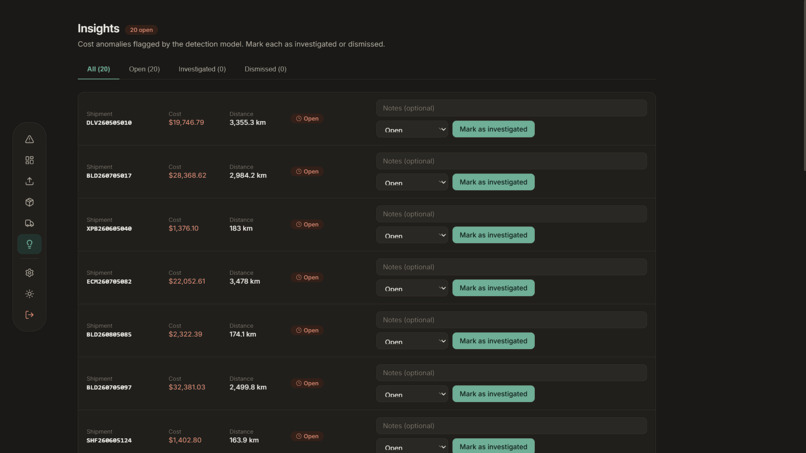The height and width of the screenshot is (453, 806).
Task: Select shipment ID BLD260705017
Action: [109, 176]
